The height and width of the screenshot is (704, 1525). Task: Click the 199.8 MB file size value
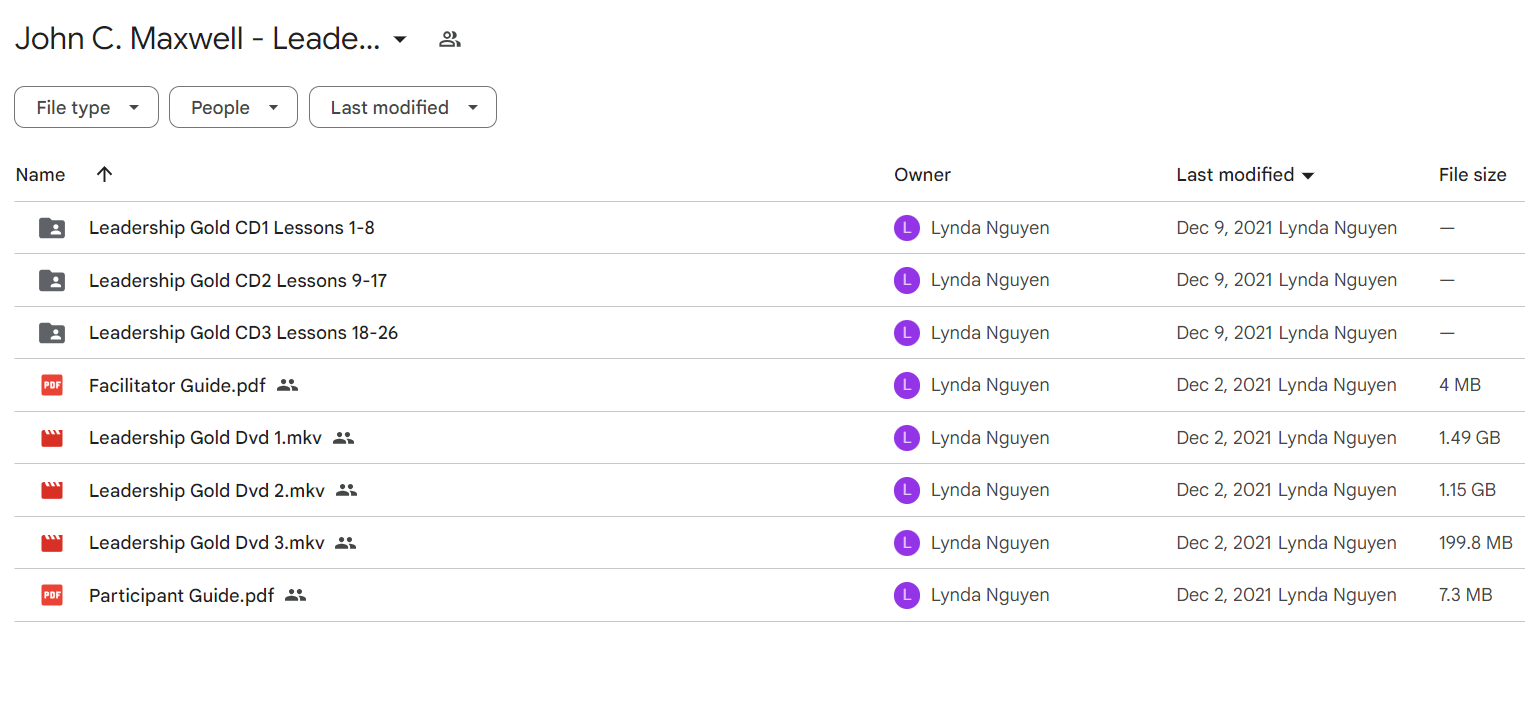[1476, 543]
